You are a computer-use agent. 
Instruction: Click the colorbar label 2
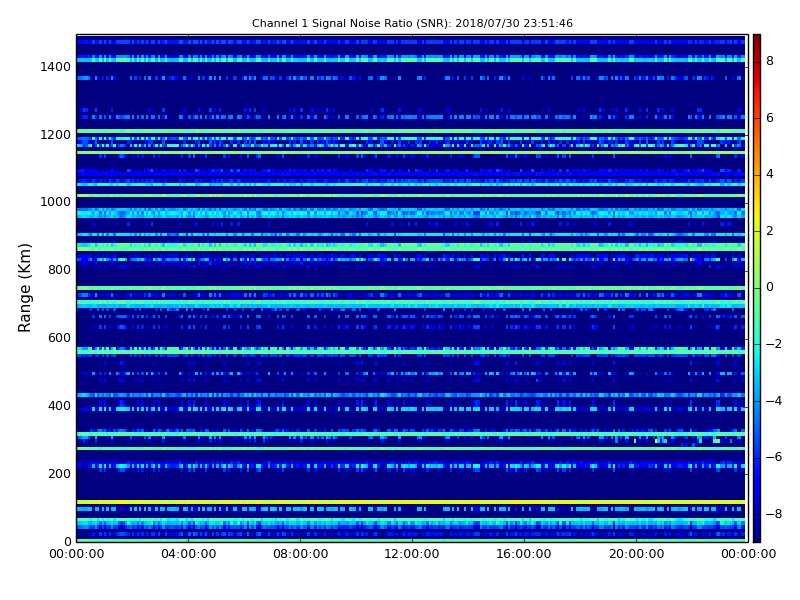[770, 231]
